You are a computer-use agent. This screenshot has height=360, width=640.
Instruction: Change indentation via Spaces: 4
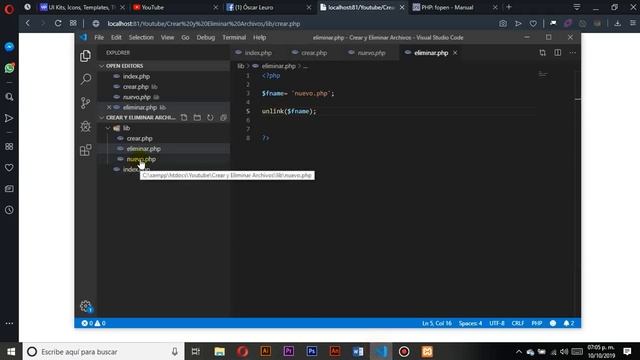[x=470, y=323]
